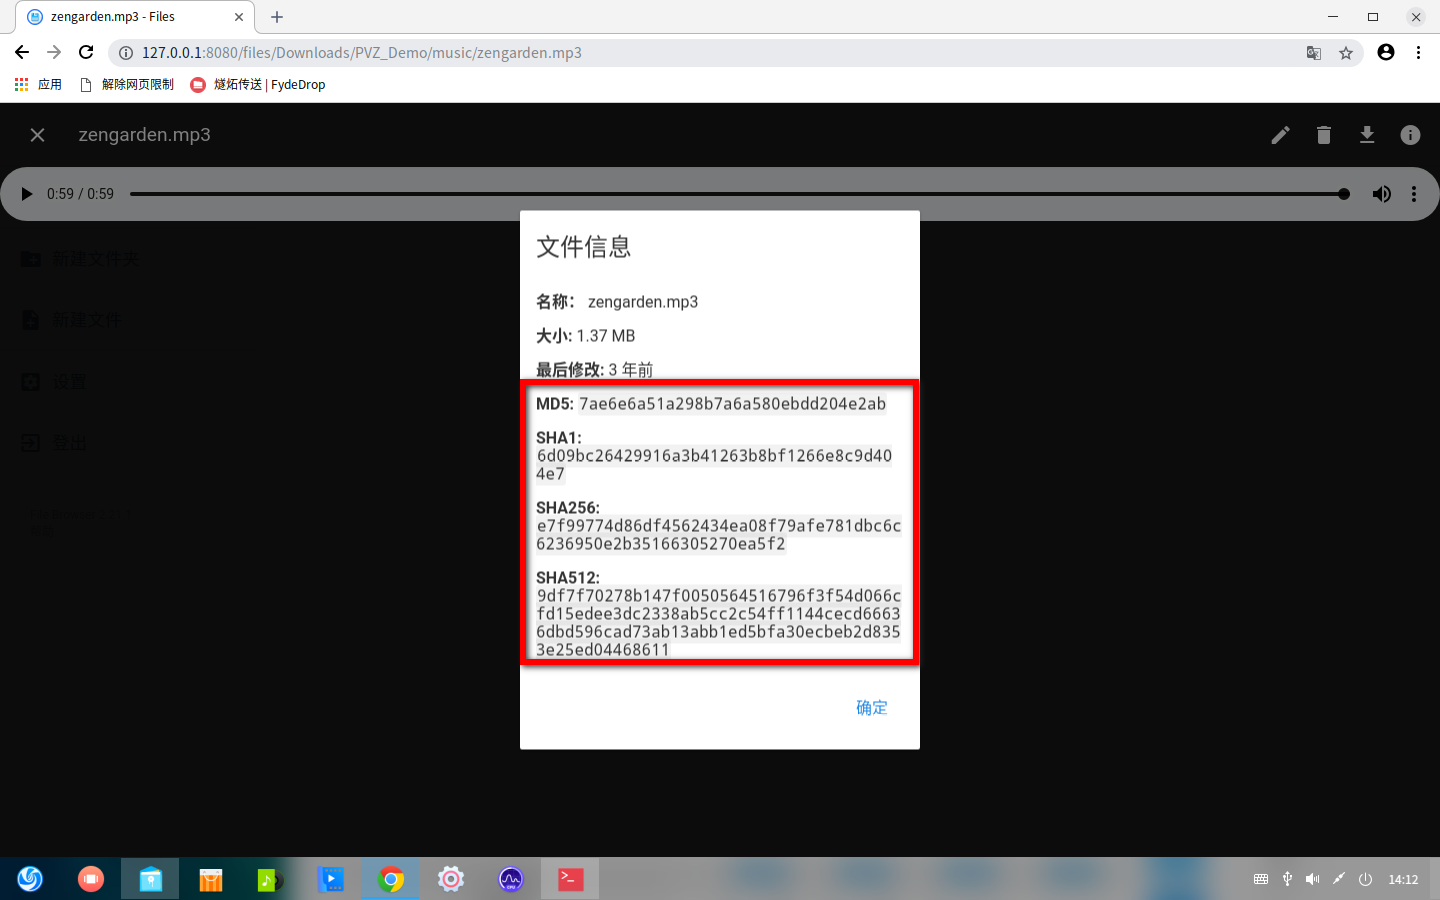Open the terminal from taskbar
The height and width of the screenshot is (900, 1440).
click(570, 879)
